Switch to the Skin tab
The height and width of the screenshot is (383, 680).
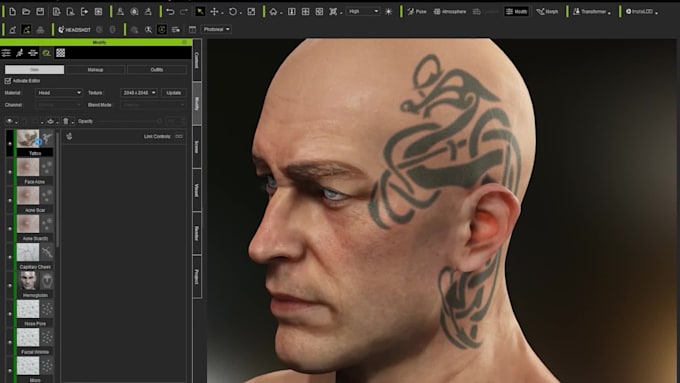pos(34,70)
